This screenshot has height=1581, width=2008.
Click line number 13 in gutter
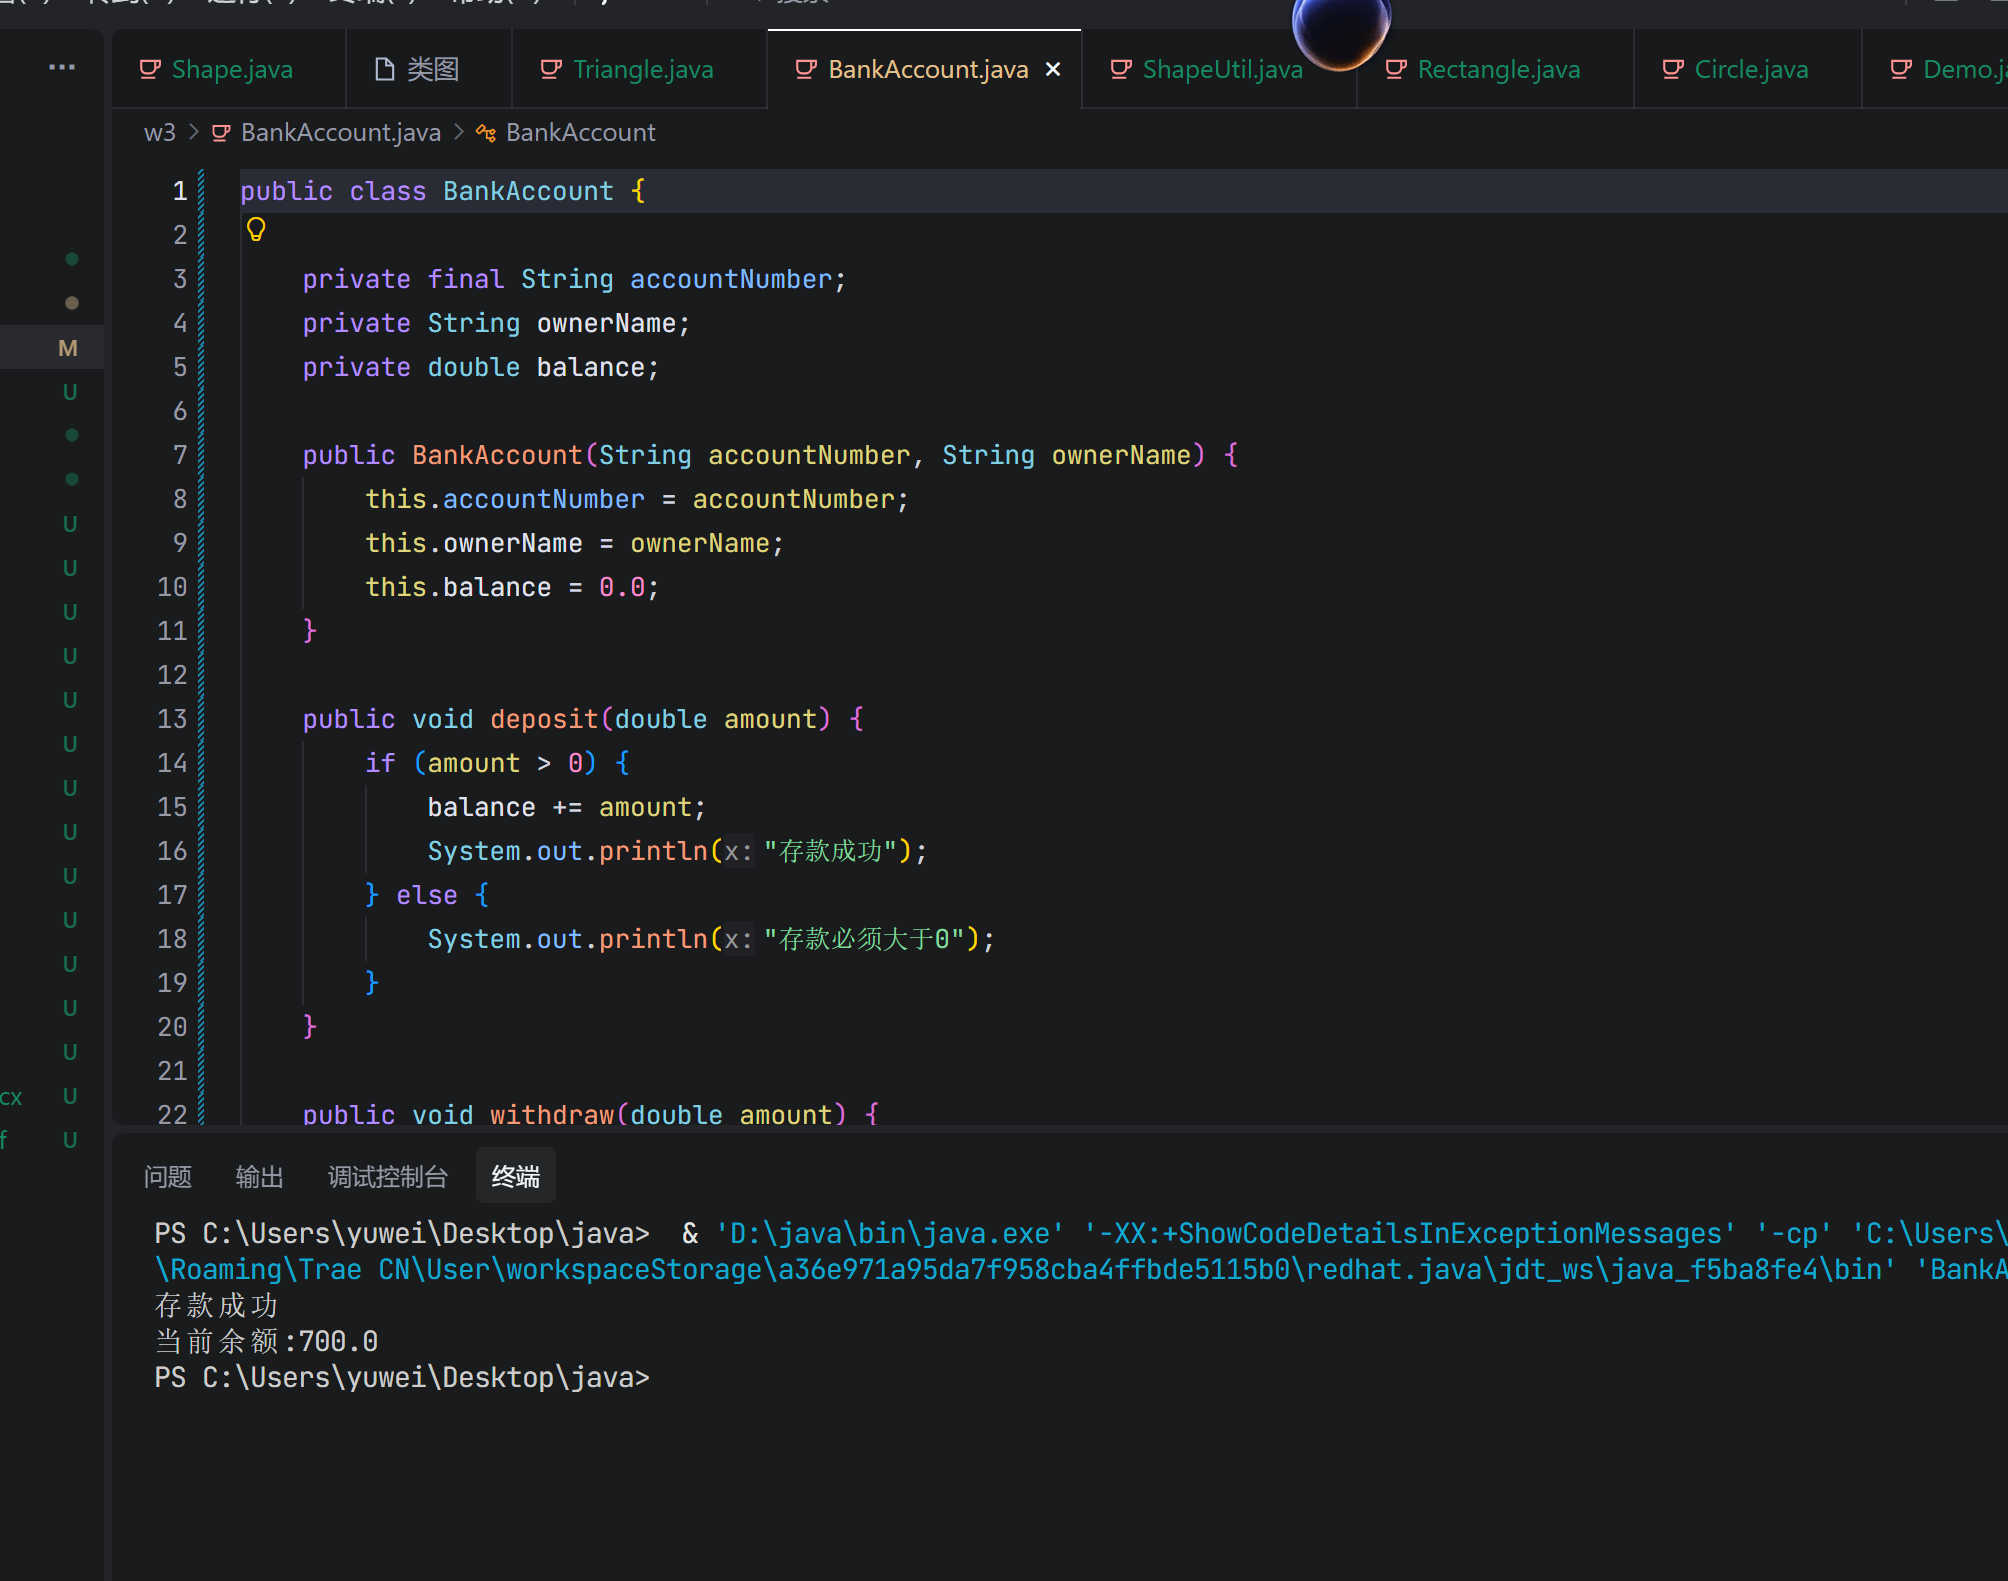click(x=172, y=719)
